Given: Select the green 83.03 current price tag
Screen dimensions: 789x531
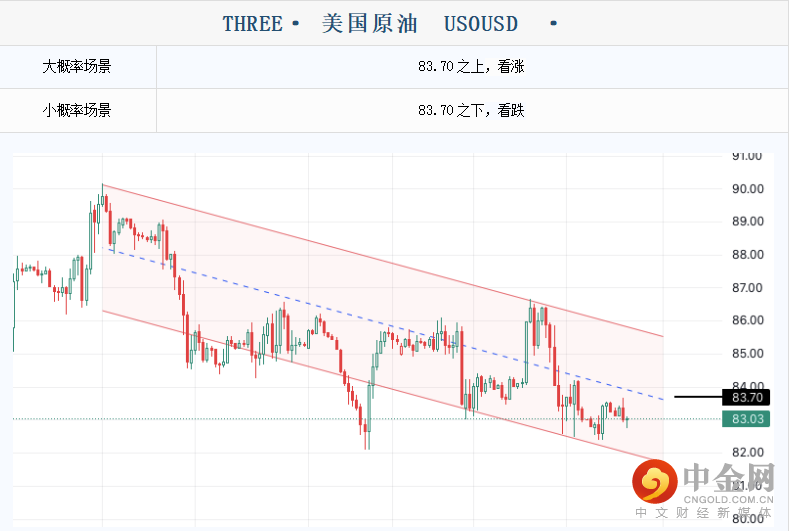Looking at the screenshot, I should 749,420.
